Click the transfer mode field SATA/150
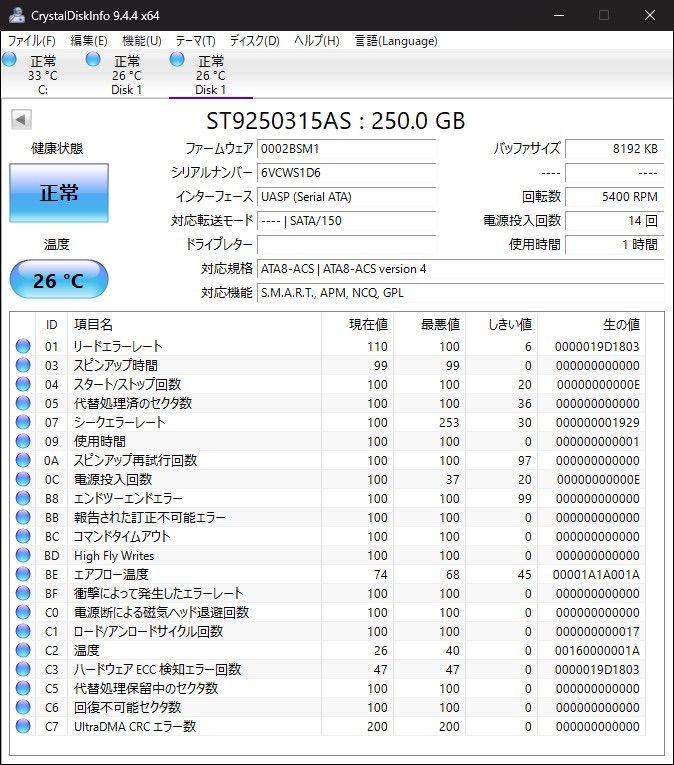This screenshot has width=674, height=765. (x=347, y=221)
